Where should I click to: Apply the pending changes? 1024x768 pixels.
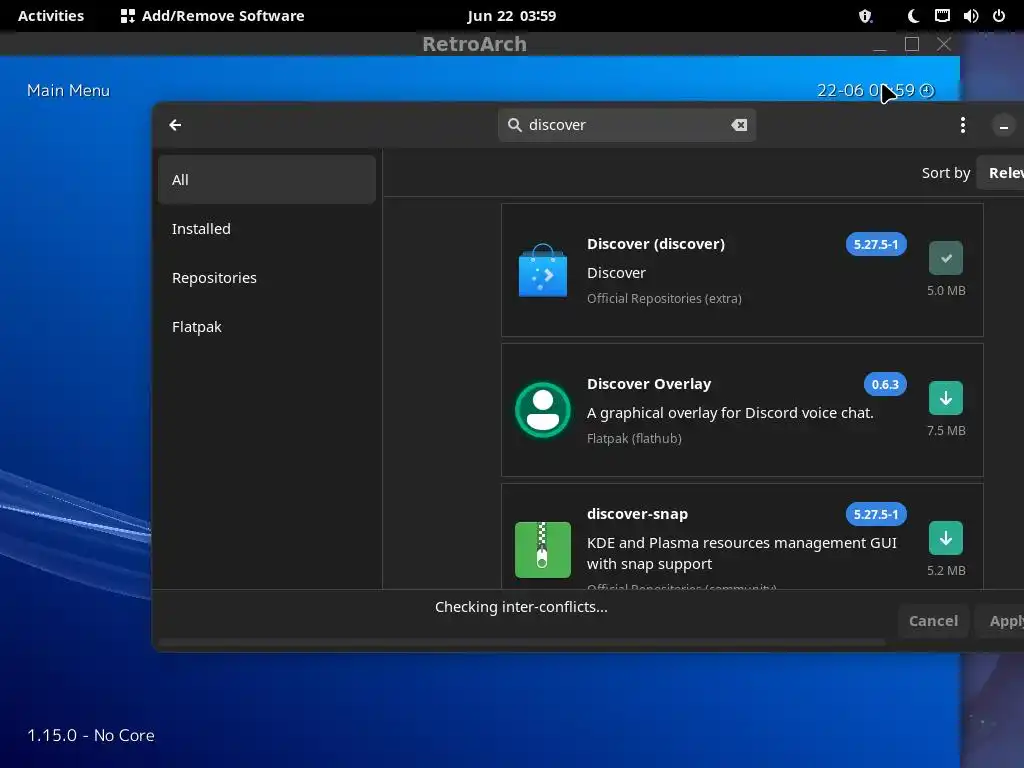click(x=1002, y=621)
